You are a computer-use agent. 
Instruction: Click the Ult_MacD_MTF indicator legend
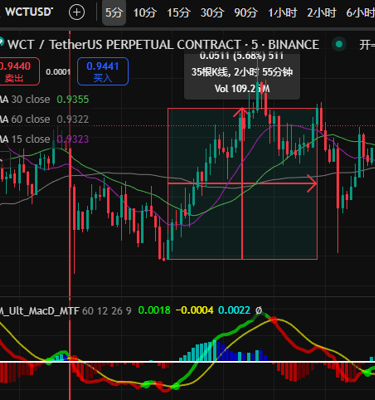pos(40,311)
